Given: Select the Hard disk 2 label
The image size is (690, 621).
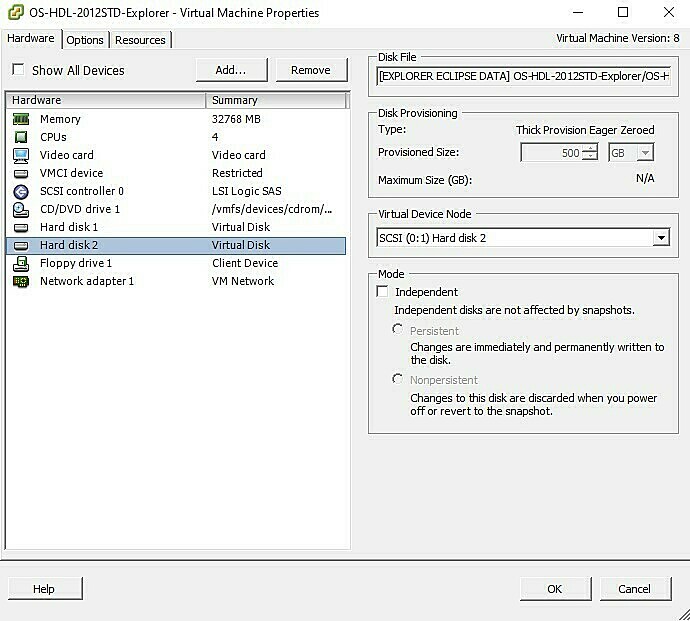Looking at the screenshot, I should tap(69, 245).
